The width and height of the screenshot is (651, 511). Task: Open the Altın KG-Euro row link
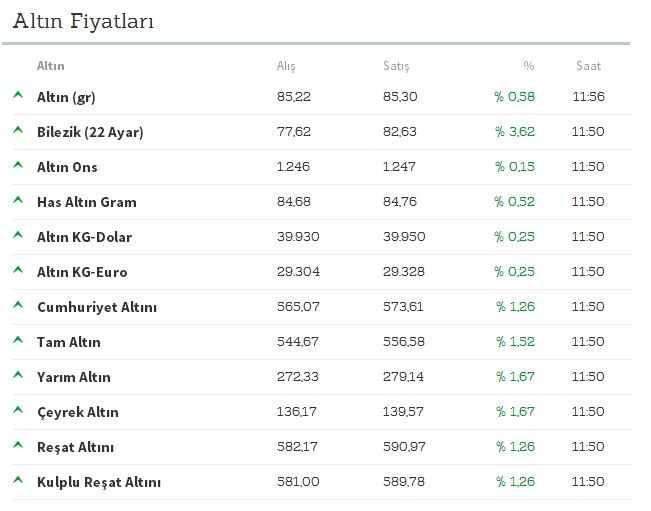click(82, 272)
